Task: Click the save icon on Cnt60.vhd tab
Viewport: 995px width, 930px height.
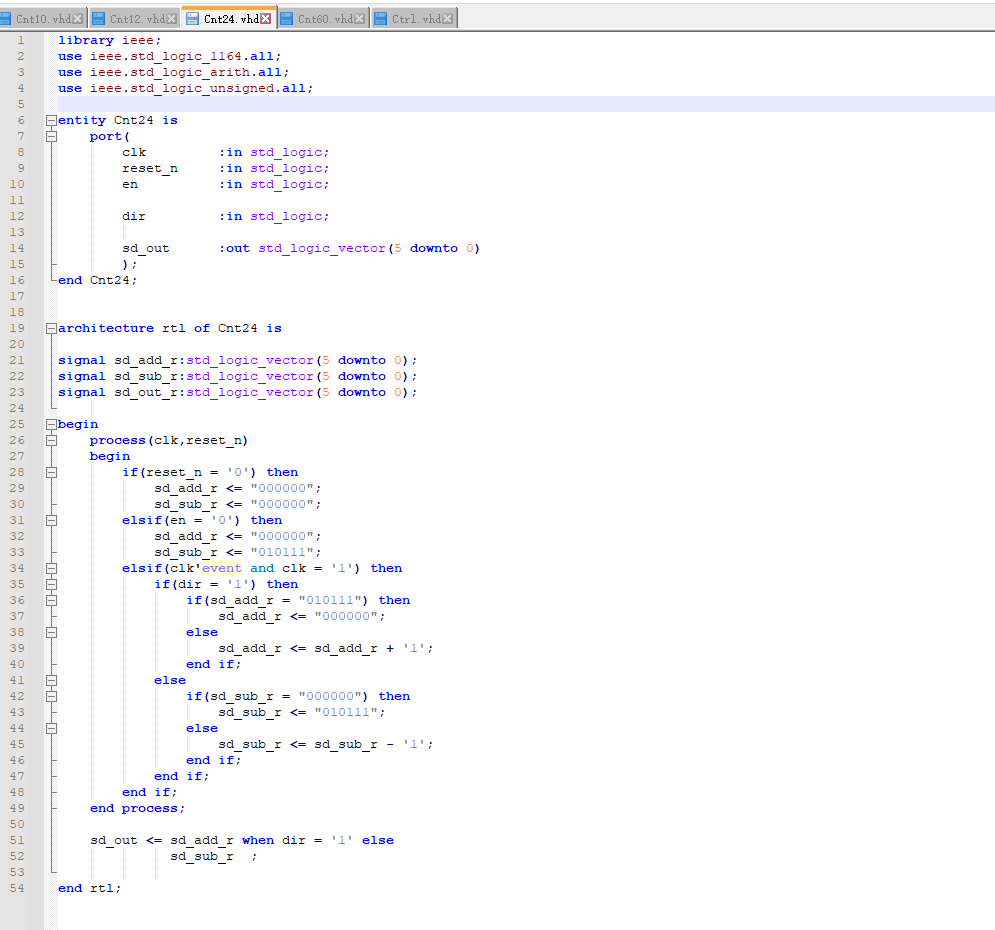Action: 286,19
